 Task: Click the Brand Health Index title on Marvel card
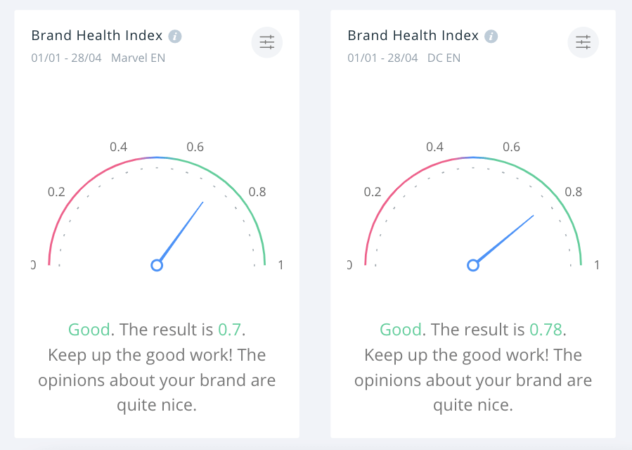97,36
